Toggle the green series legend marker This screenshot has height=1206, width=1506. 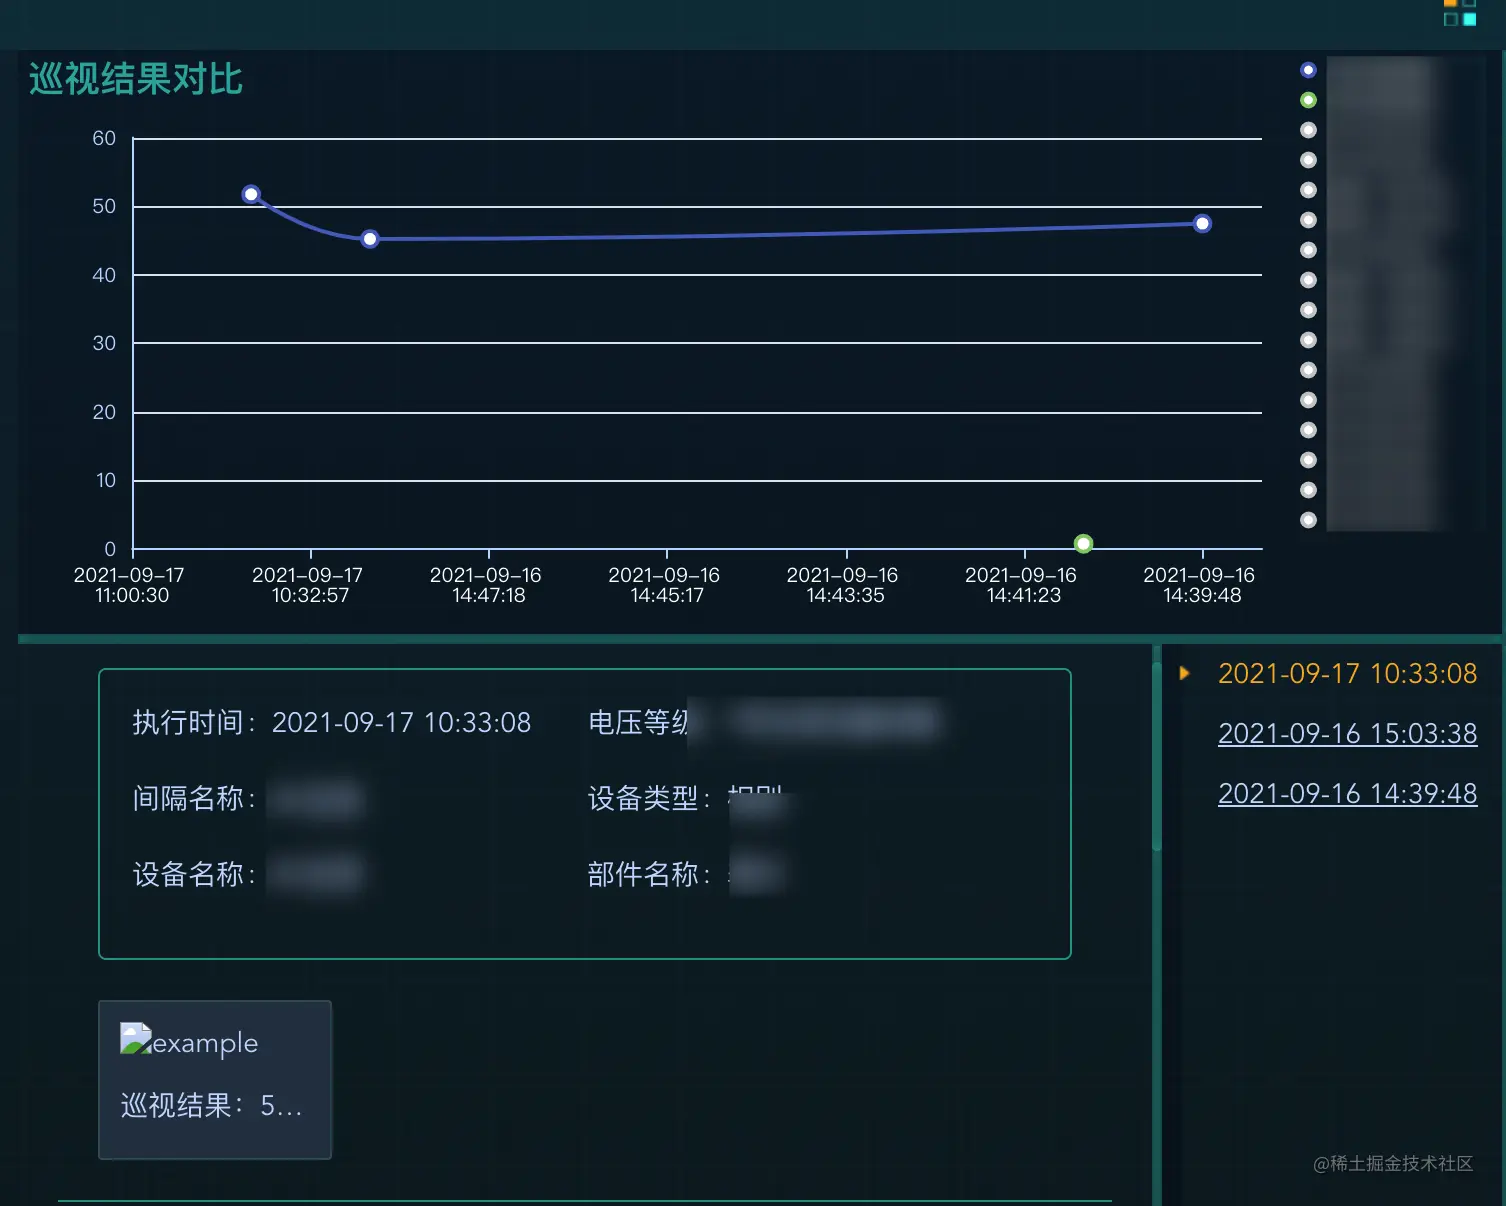point(1308,100)
